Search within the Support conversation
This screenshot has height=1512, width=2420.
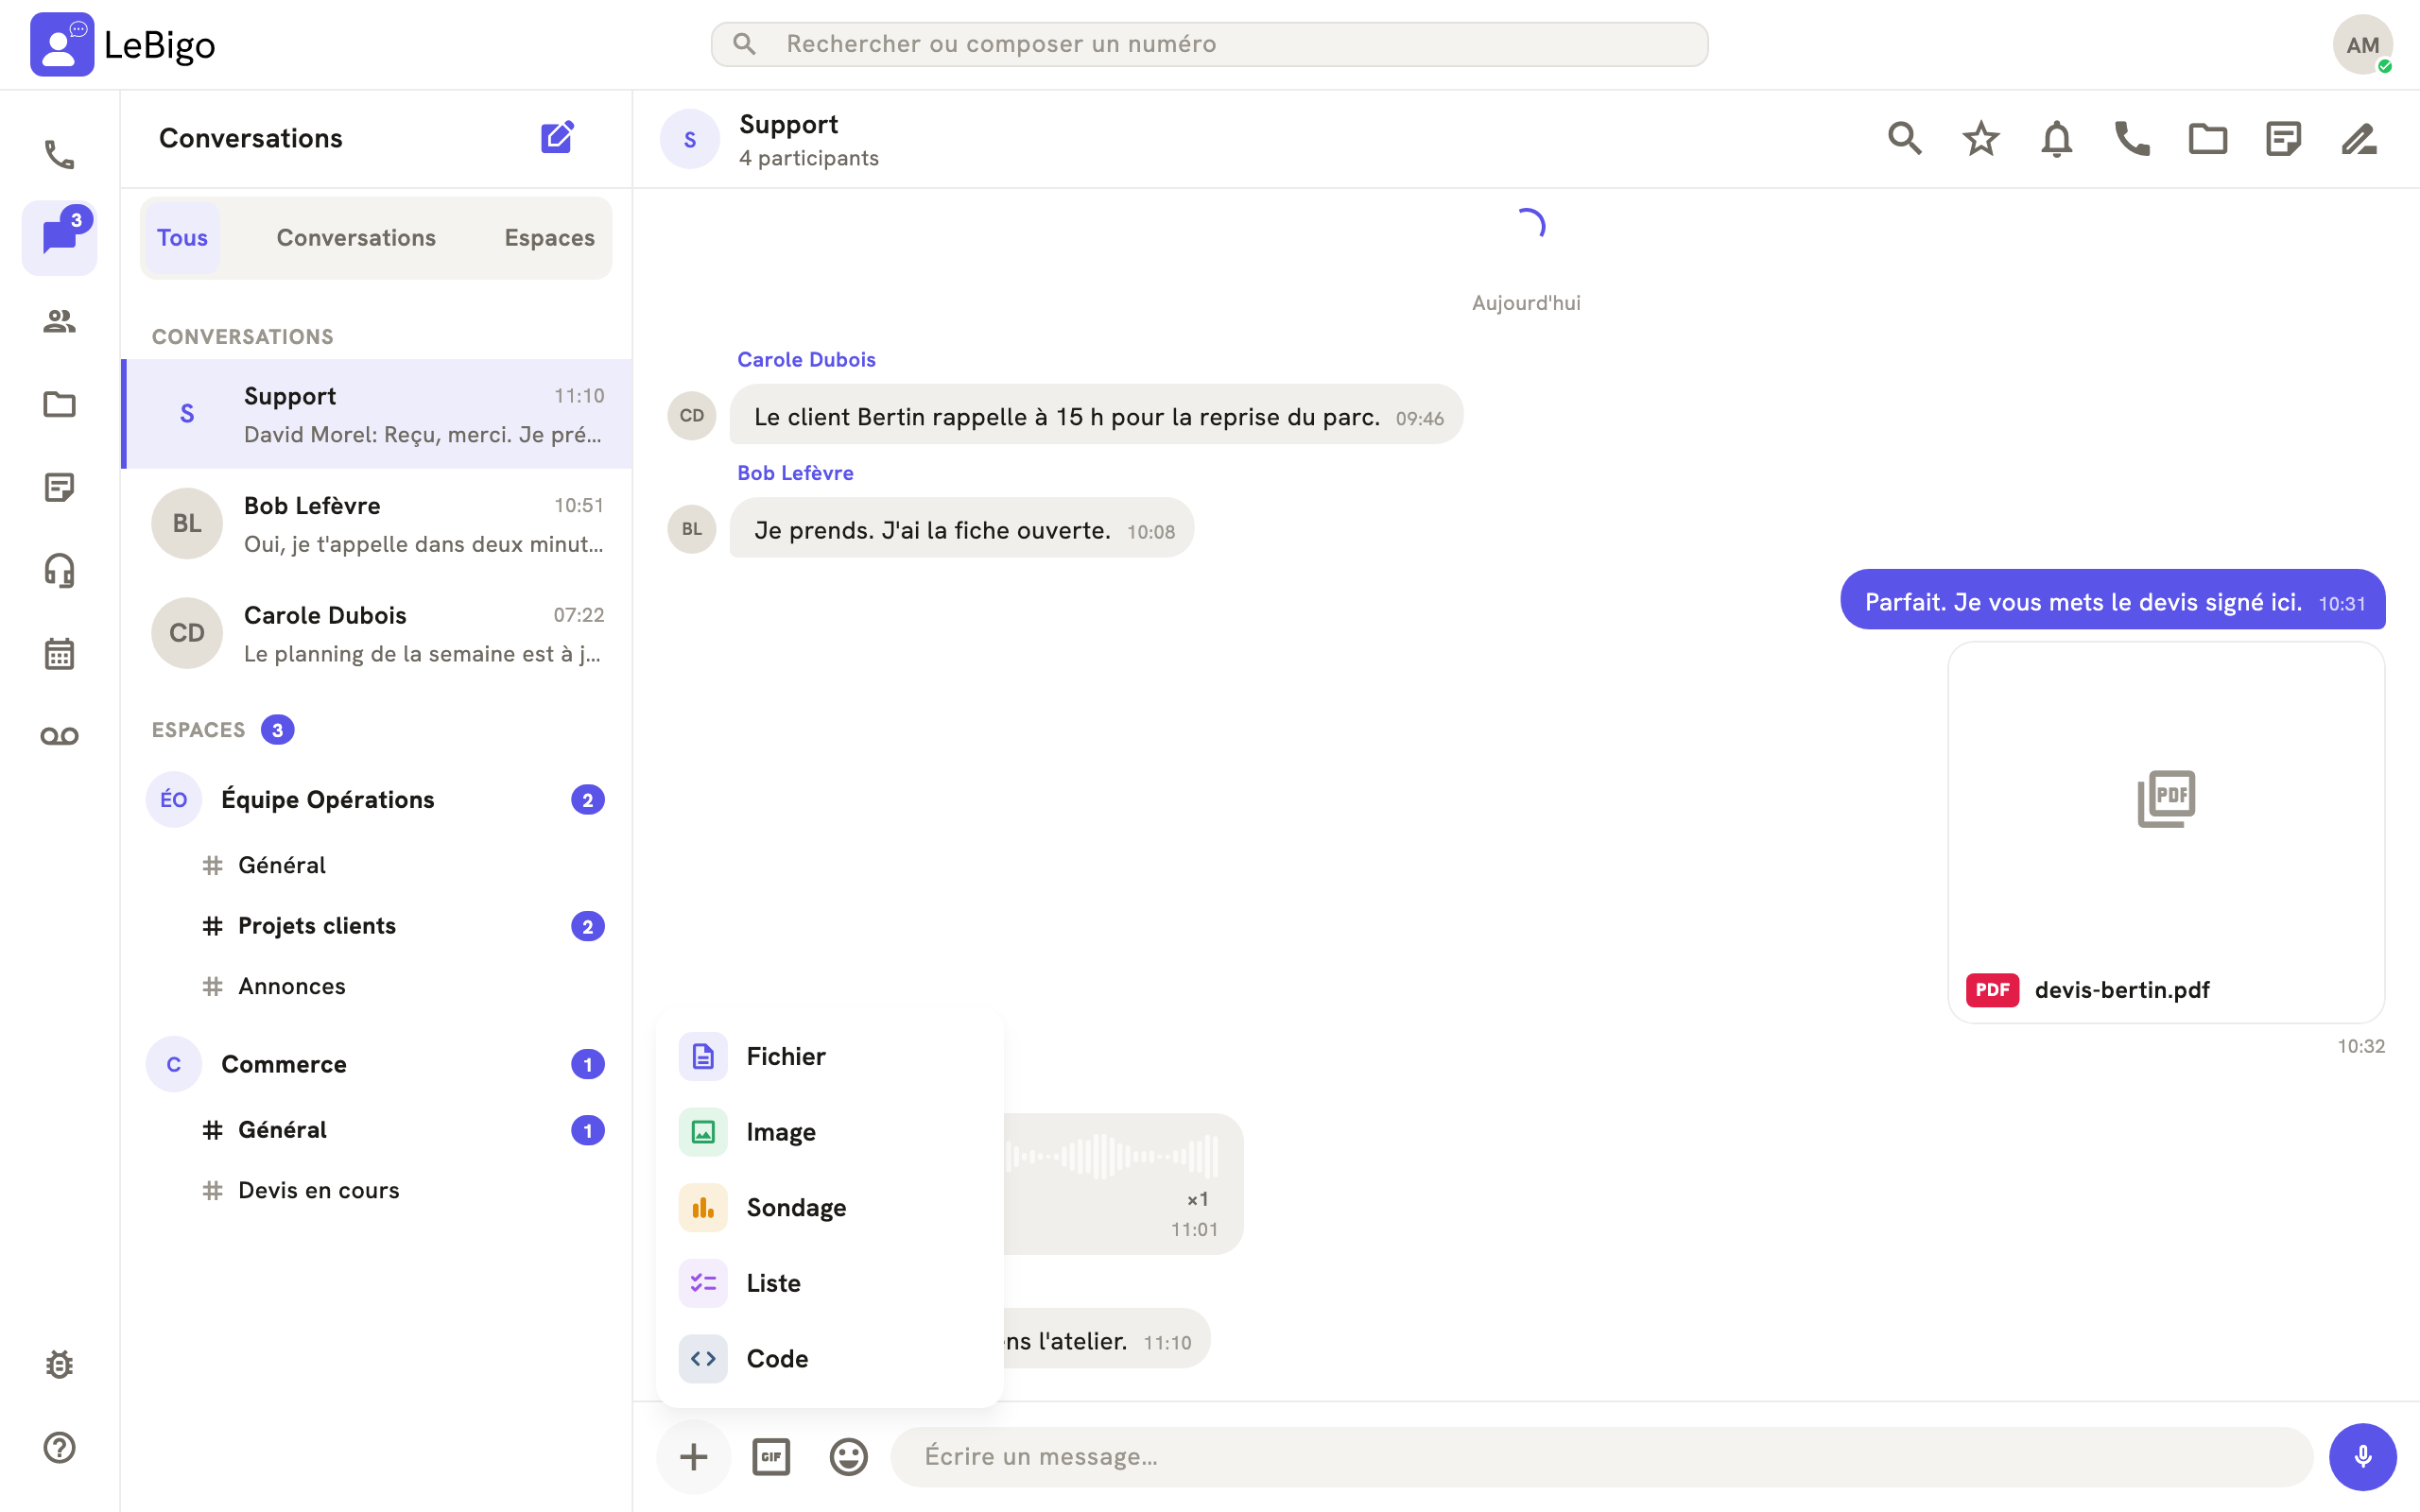[x=1904, y=138]
